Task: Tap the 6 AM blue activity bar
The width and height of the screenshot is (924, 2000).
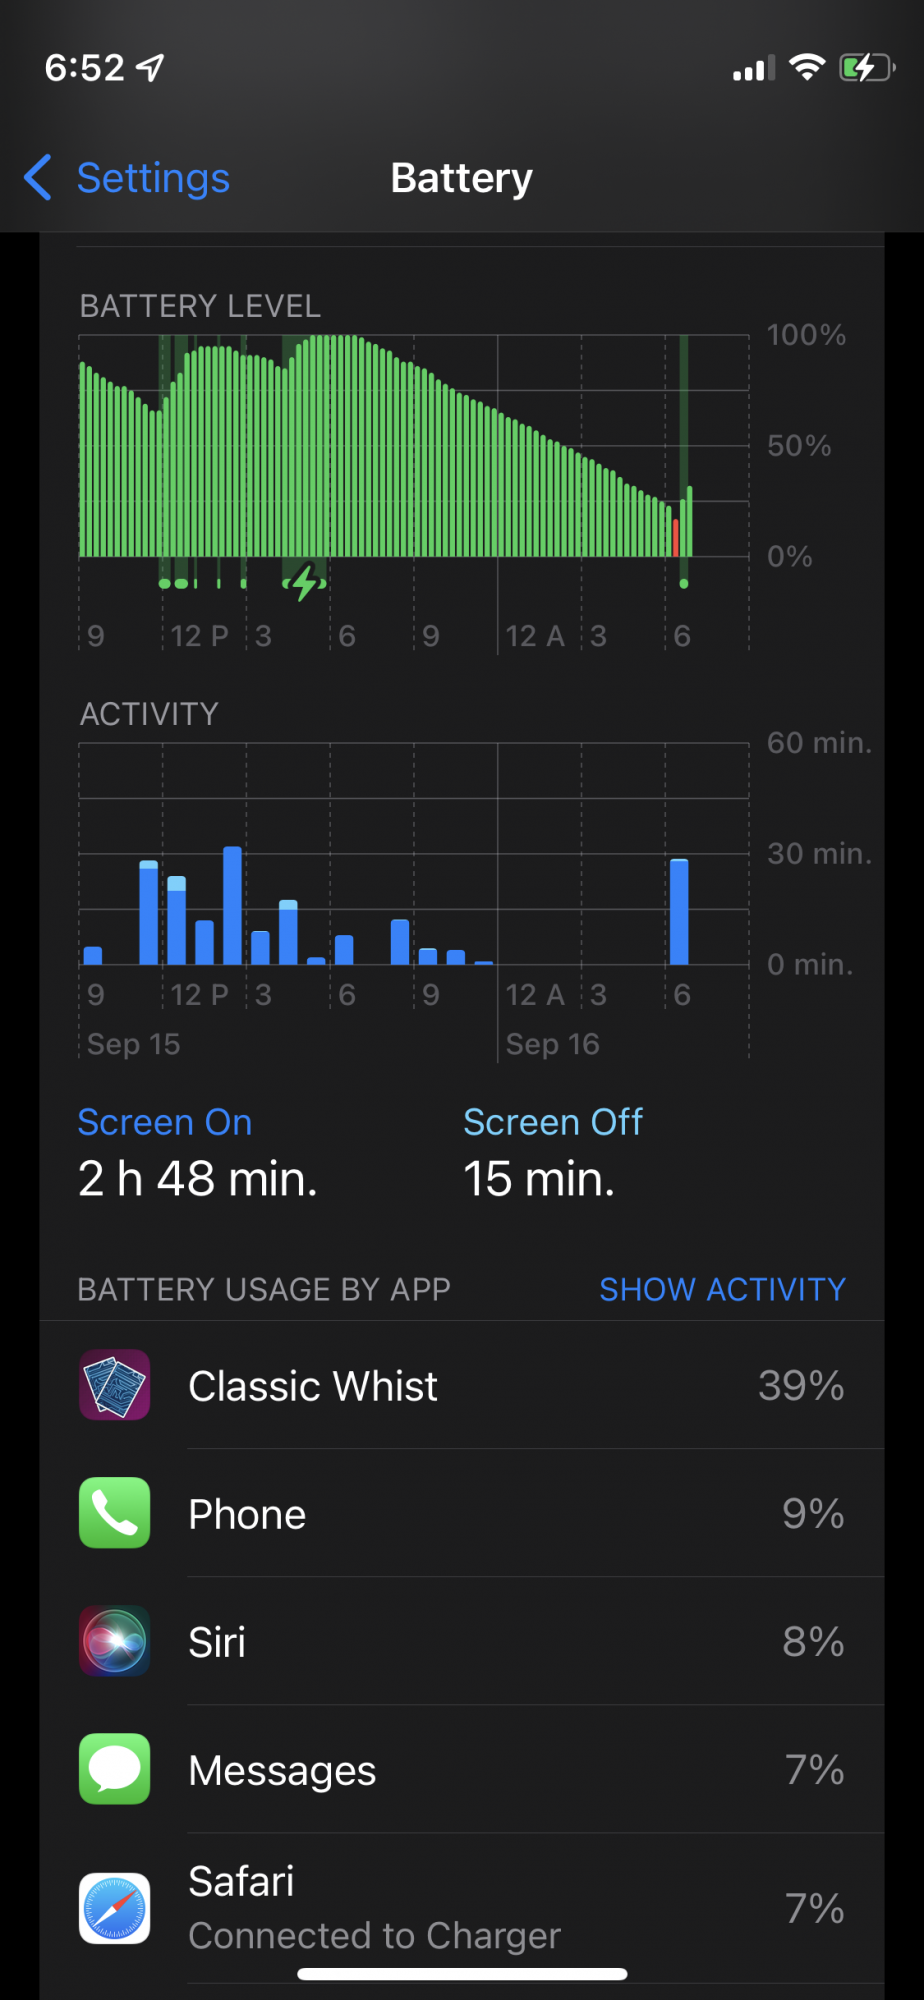Action: point(679,911)
